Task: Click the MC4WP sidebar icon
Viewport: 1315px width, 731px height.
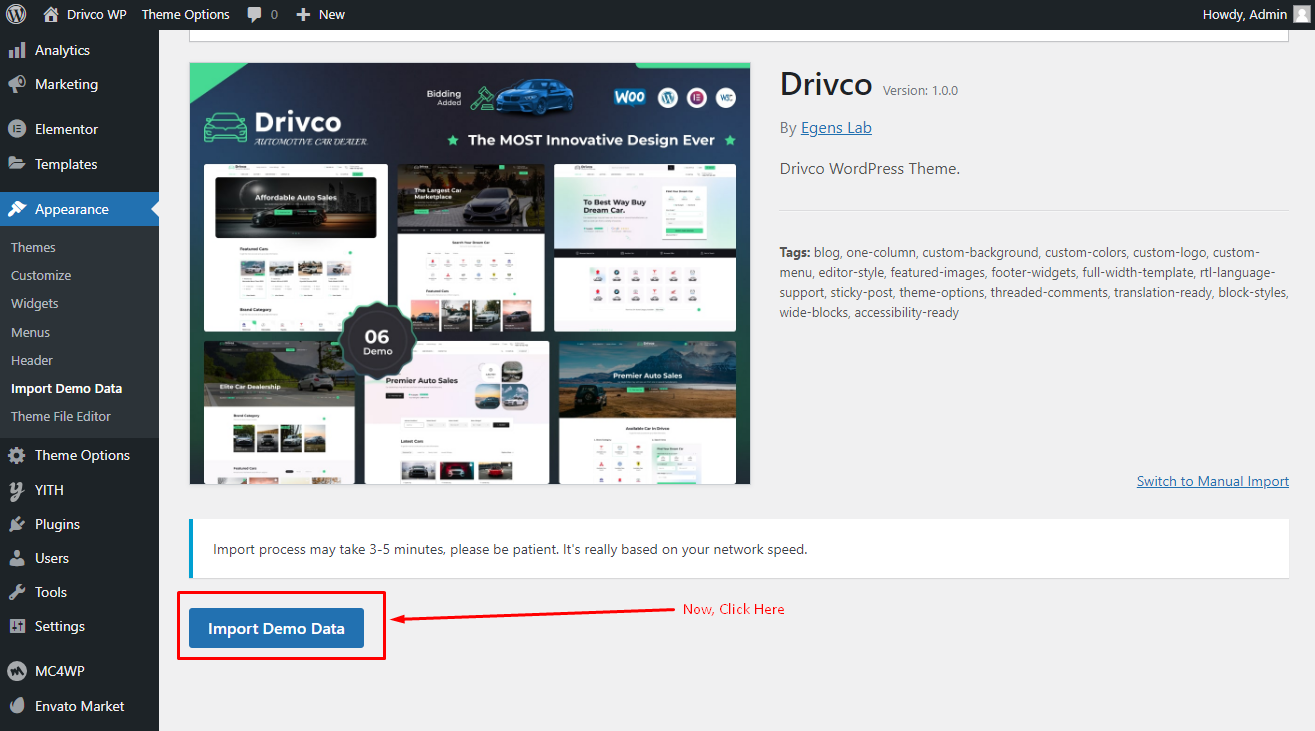Action: click(16, 671)
